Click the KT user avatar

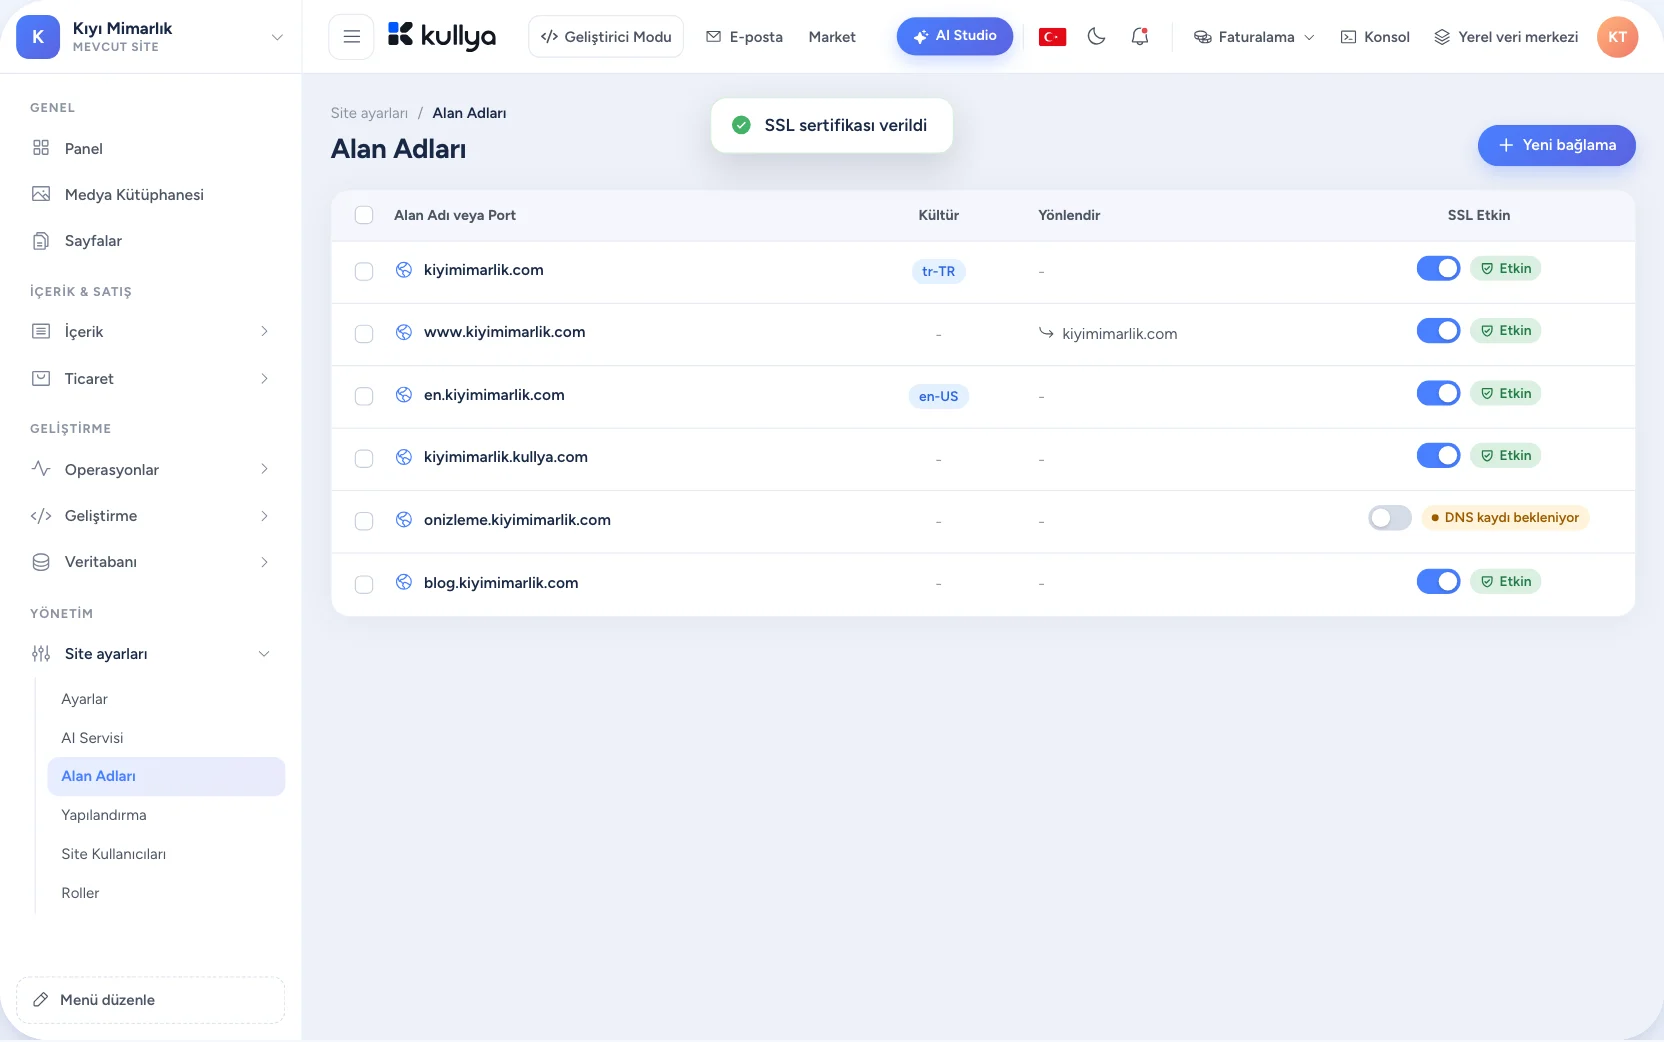click(1617, 37)
